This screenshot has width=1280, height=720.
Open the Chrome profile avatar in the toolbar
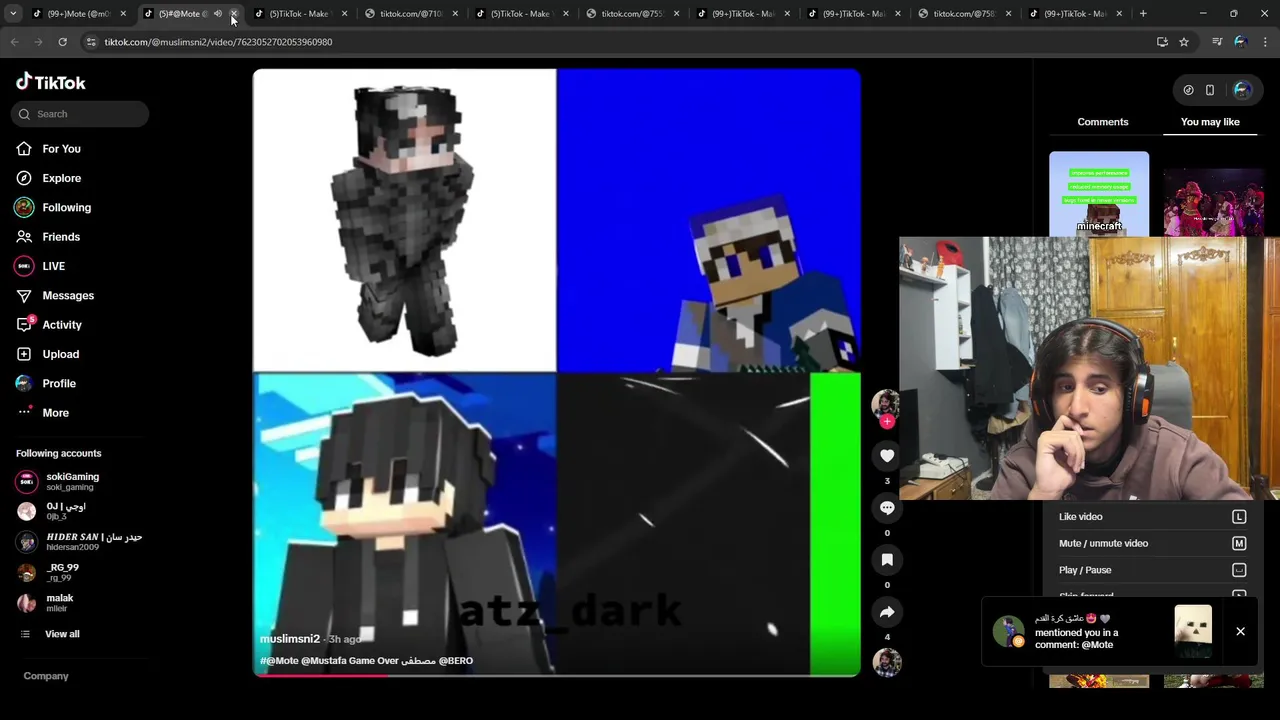pos(1241,42)
